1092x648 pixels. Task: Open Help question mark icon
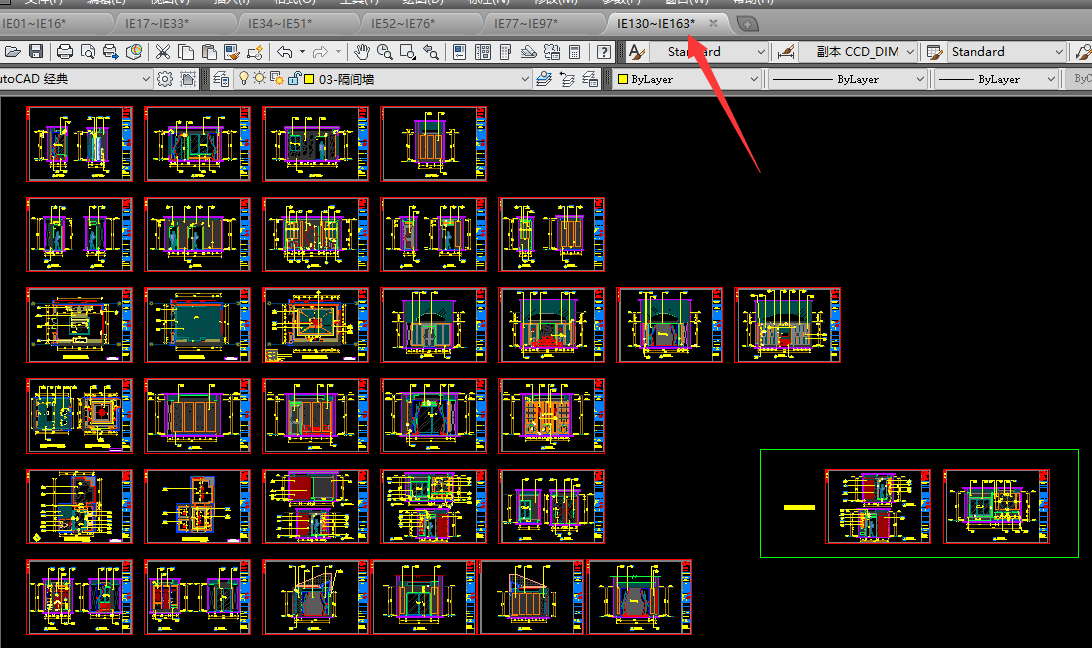(x=604, y=52)
